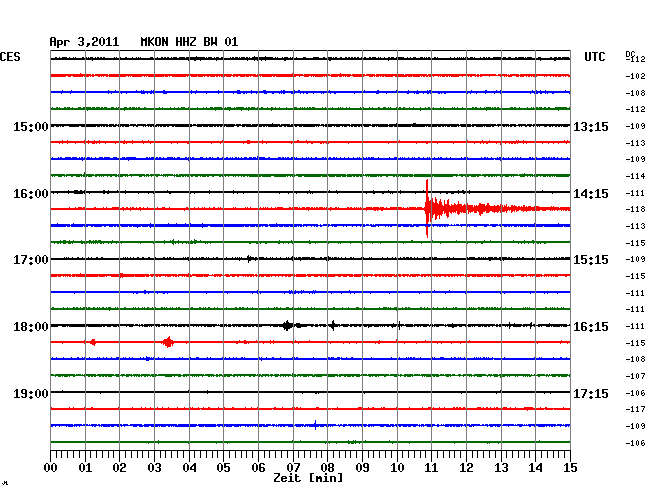The width and height of the screenshot is (650, 494).
Task: Click the DC offset value "-107"
Action: (635, 376)
